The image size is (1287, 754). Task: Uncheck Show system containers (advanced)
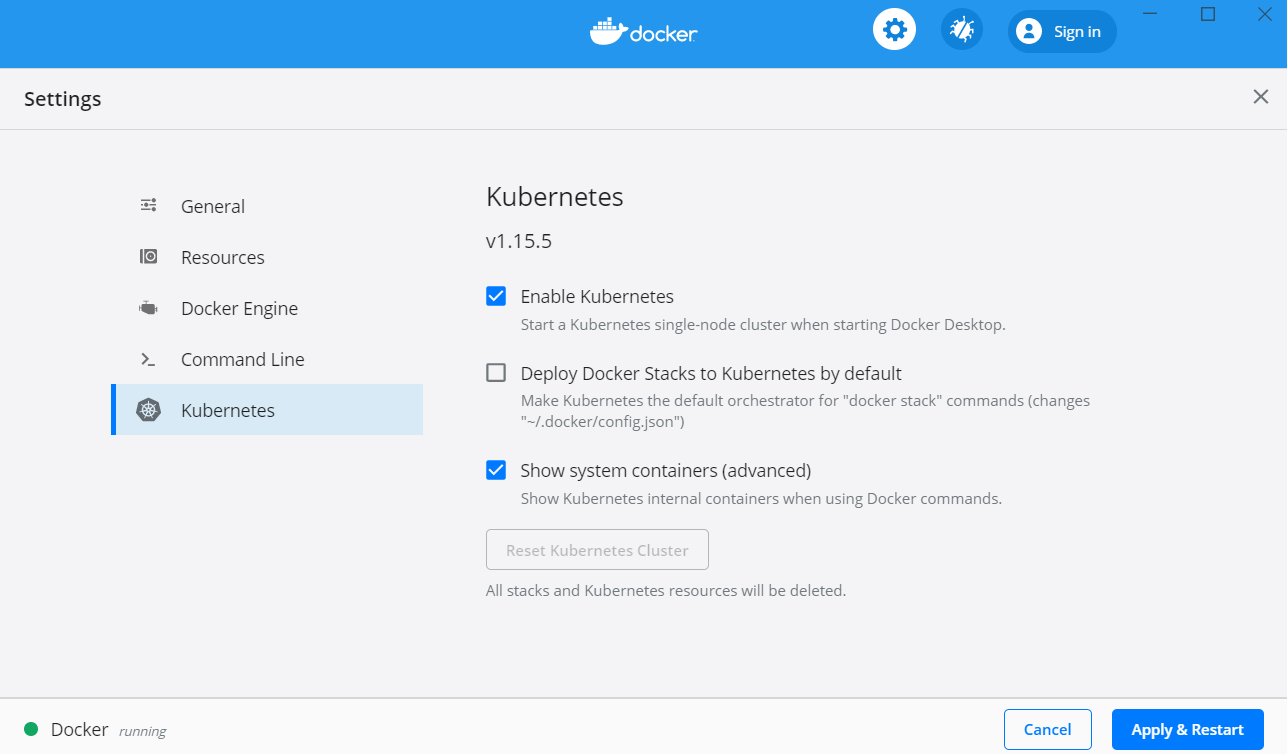click(496, 470)
